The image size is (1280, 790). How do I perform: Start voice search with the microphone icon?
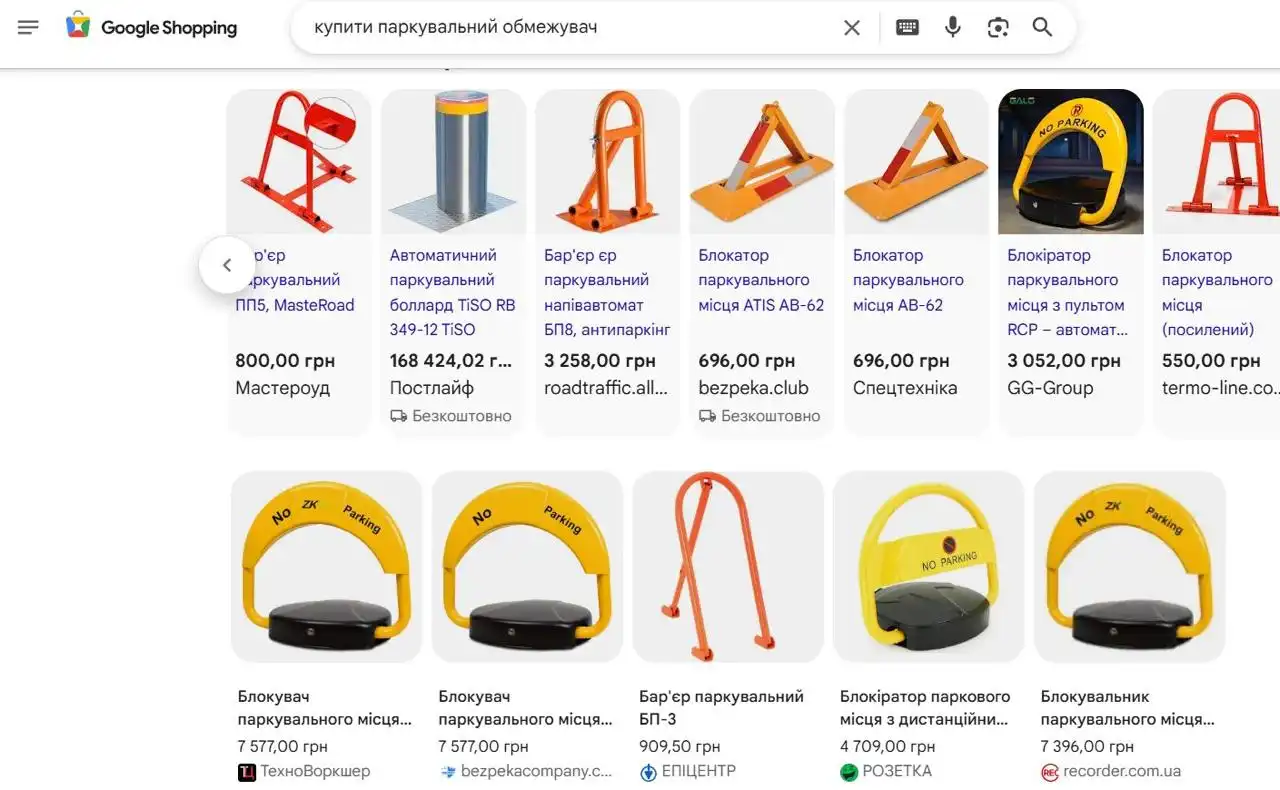[x=952, y=27]
